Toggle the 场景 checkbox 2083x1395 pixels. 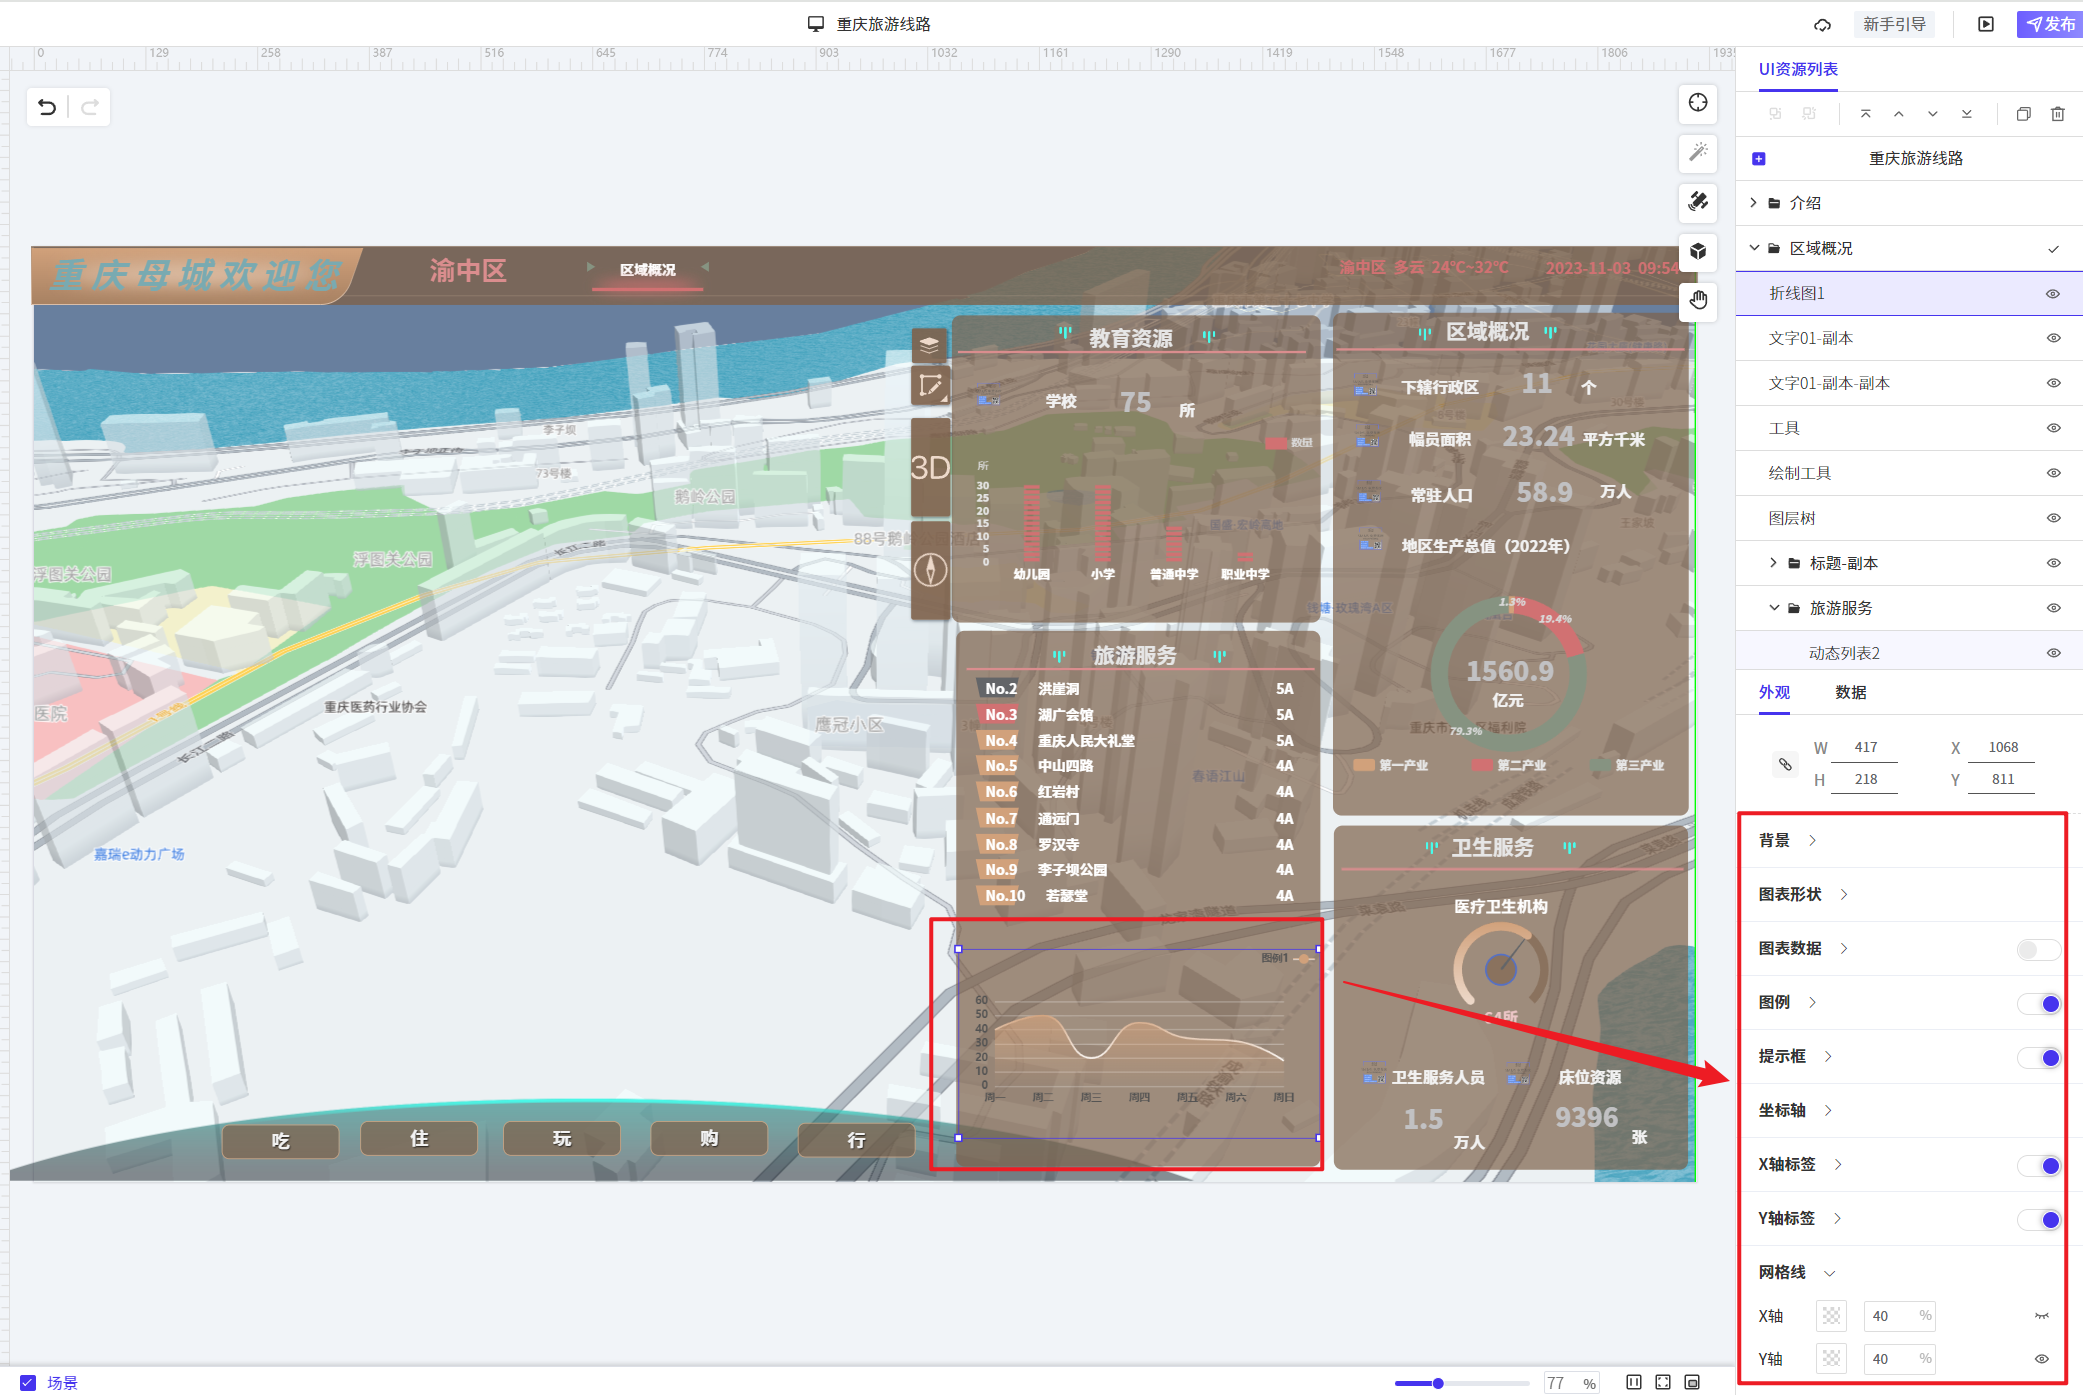click(x=28, y=1382)
